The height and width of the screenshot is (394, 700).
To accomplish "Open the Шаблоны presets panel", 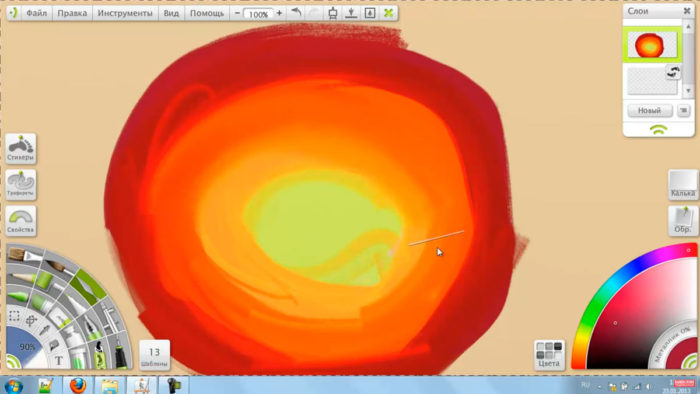I will pos(154,356).
